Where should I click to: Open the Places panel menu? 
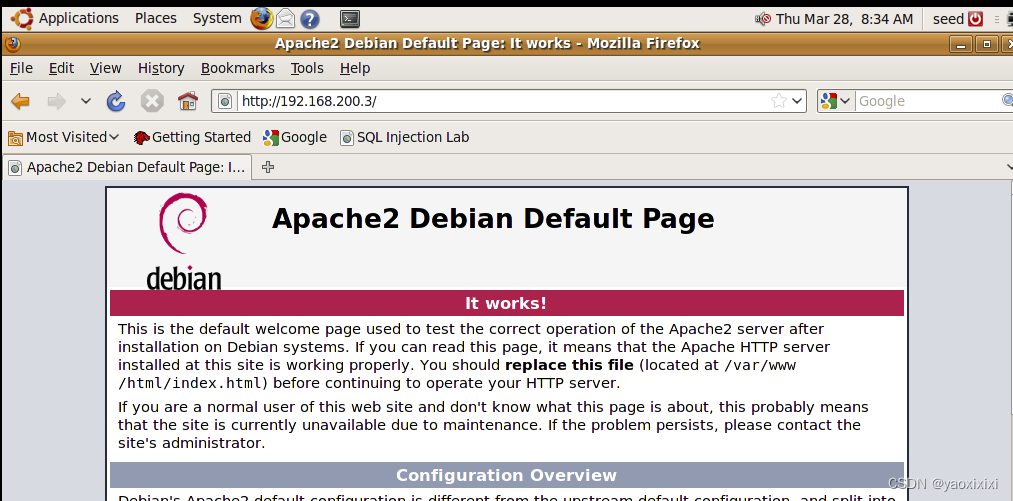point(156,19)
